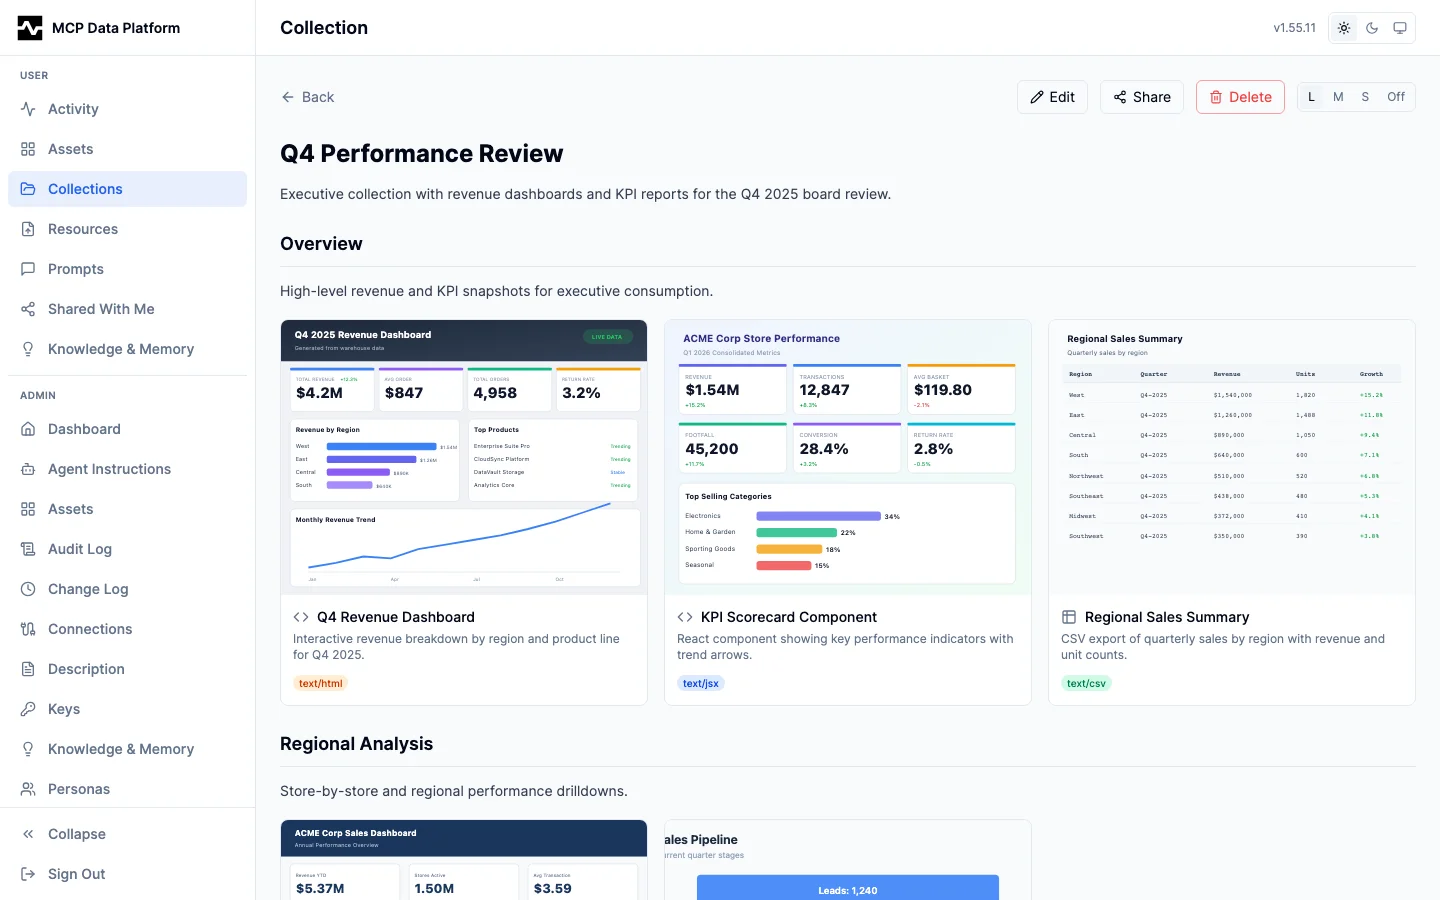
Task: Click the Delete collection button
Action: point(1240,97)
